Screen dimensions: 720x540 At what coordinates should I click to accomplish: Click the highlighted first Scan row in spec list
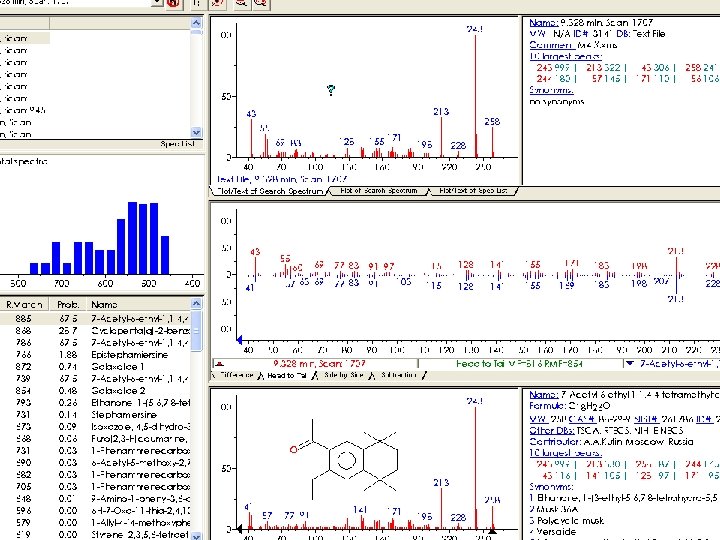point(25,38)
